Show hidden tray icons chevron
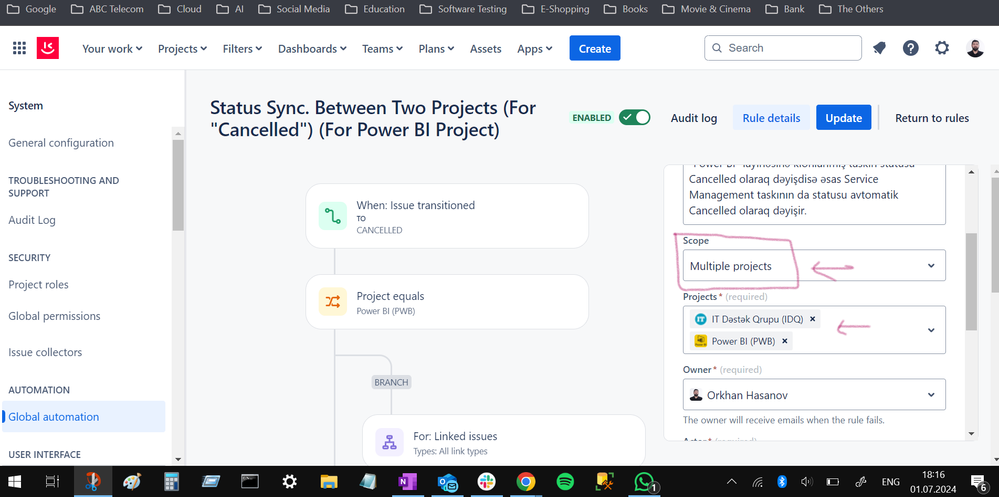This screenshot has width=999, height=497. [731, 482]
